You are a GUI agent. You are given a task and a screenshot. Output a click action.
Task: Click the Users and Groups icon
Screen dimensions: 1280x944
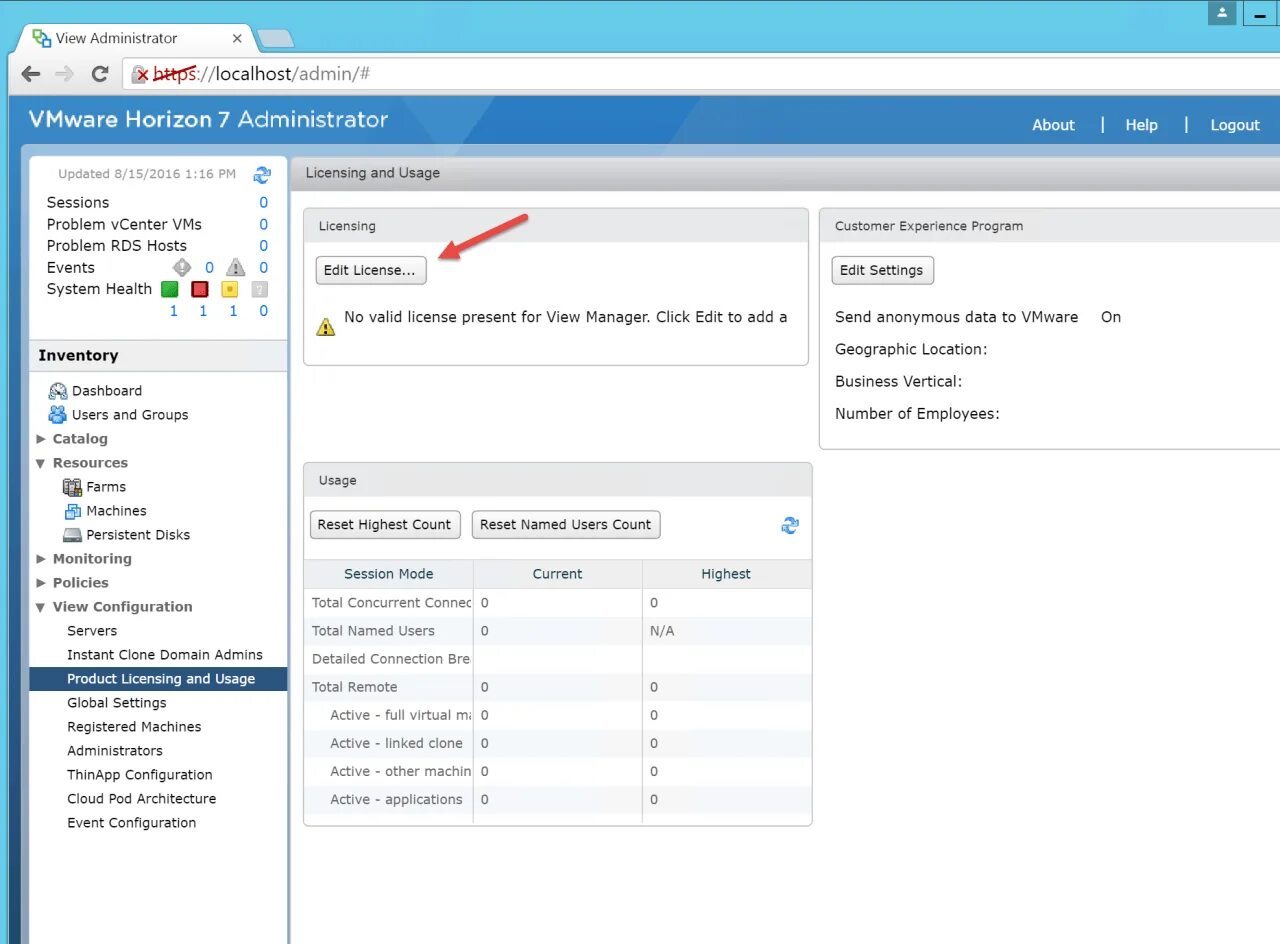pyautogui.click(x=58, y=415)
